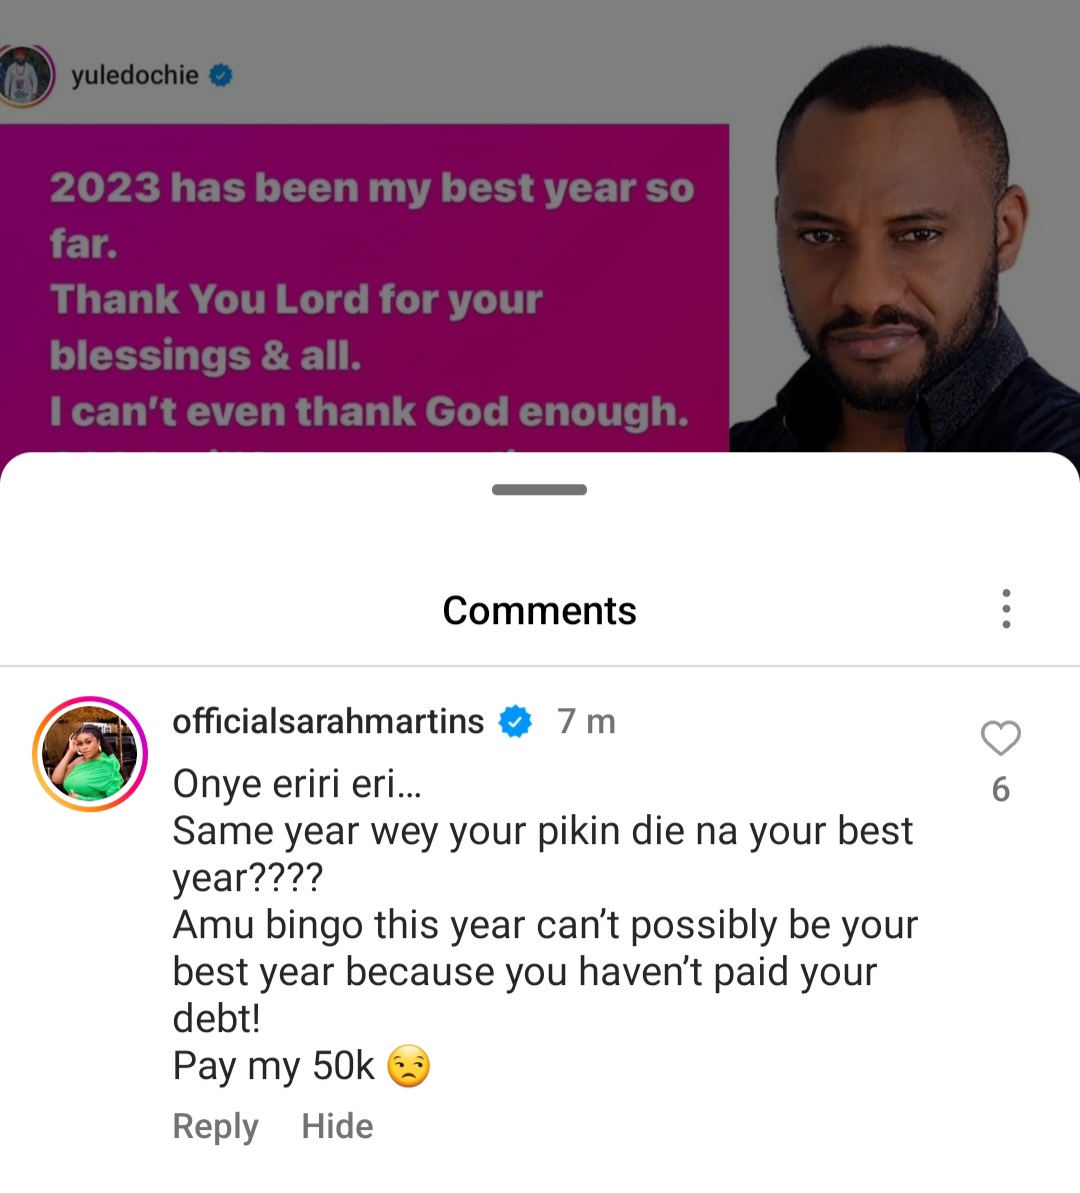Screen dimensions: 1080x1193
Task: Tap the 'Onye eriri eri...' comment text
Action: click(297, 784)
